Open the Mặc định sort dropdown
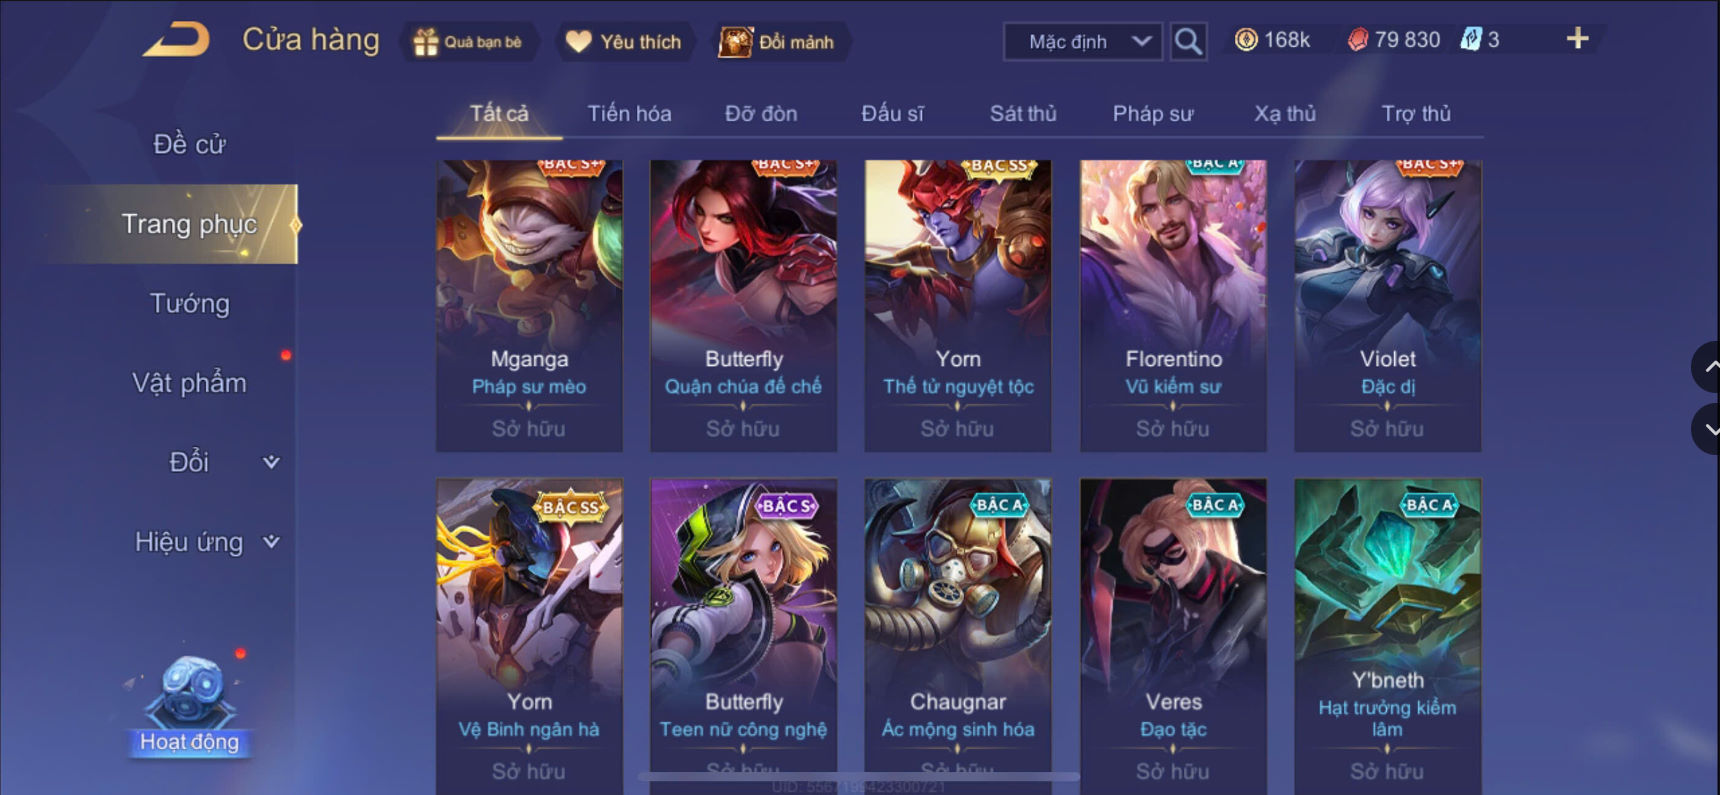This screenshot has height=795, width=1720. pos(1083,42)
